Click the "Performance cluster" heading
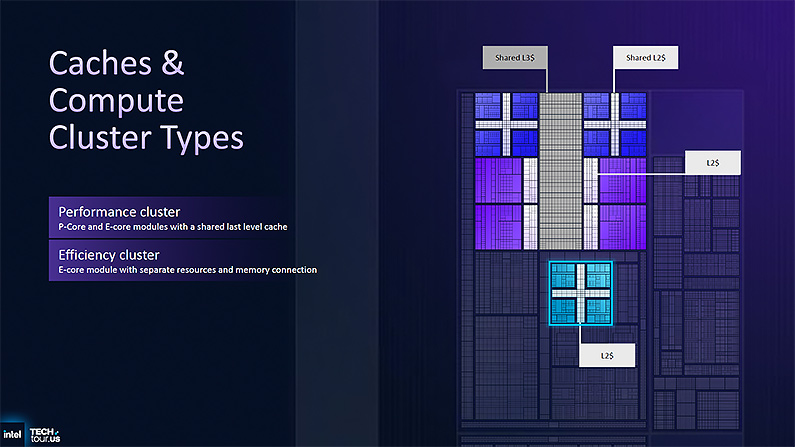This screenshot has width=795, height=447. 119,212
